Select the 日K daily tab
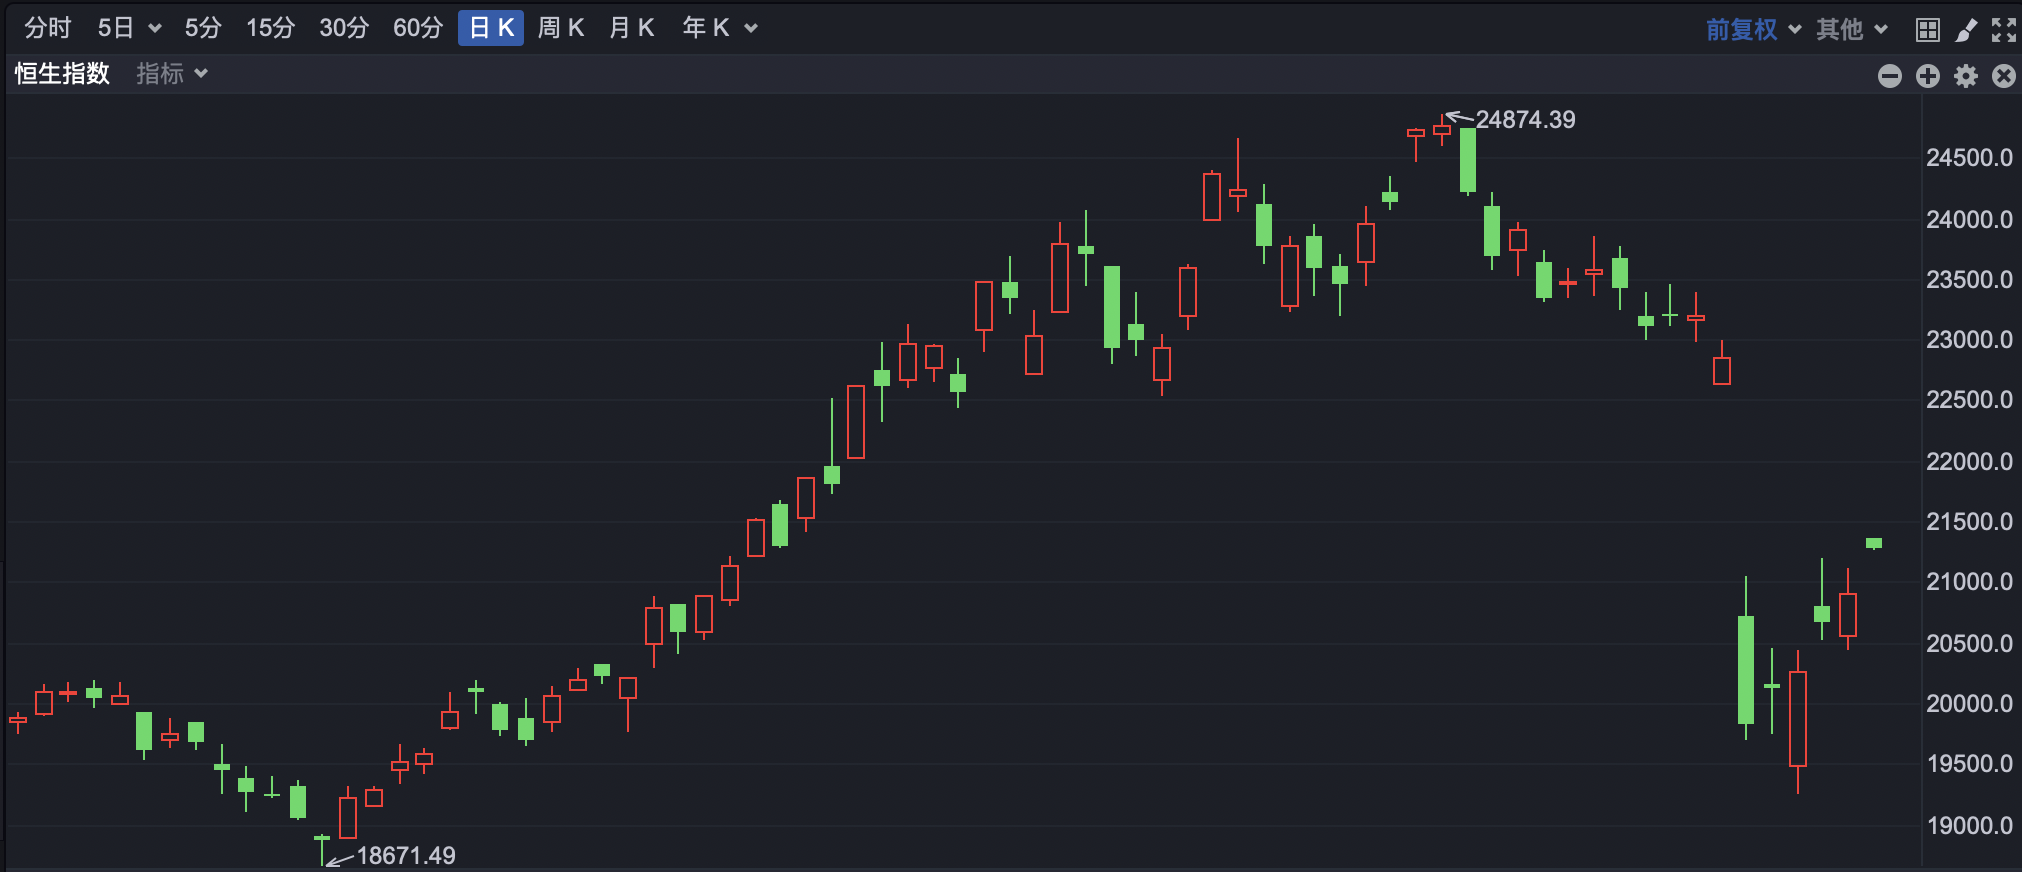This screenshot has width=2022, height=872. [x=491, y=28]
